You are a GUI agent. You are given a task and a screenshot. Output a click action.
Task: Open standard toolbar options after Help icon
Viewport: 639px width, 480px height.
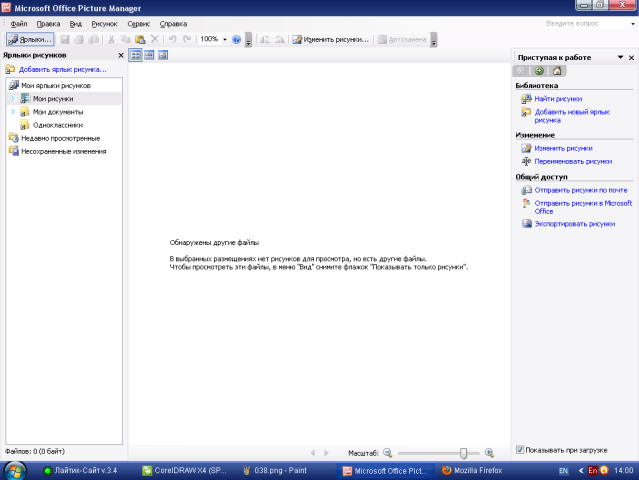248,40
